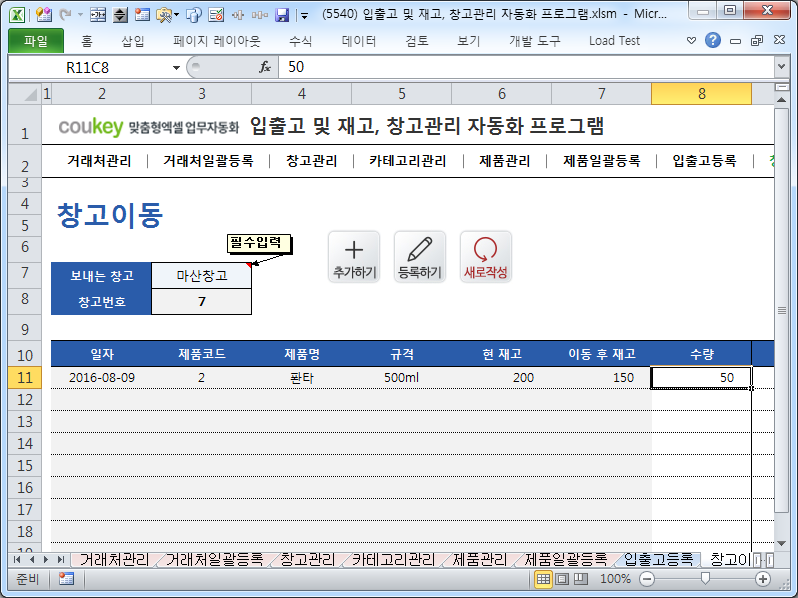Viewport: 798px width, 598px height.
Task: Open the 삽입 ribbon tab
Action: [x=132, y=41]
